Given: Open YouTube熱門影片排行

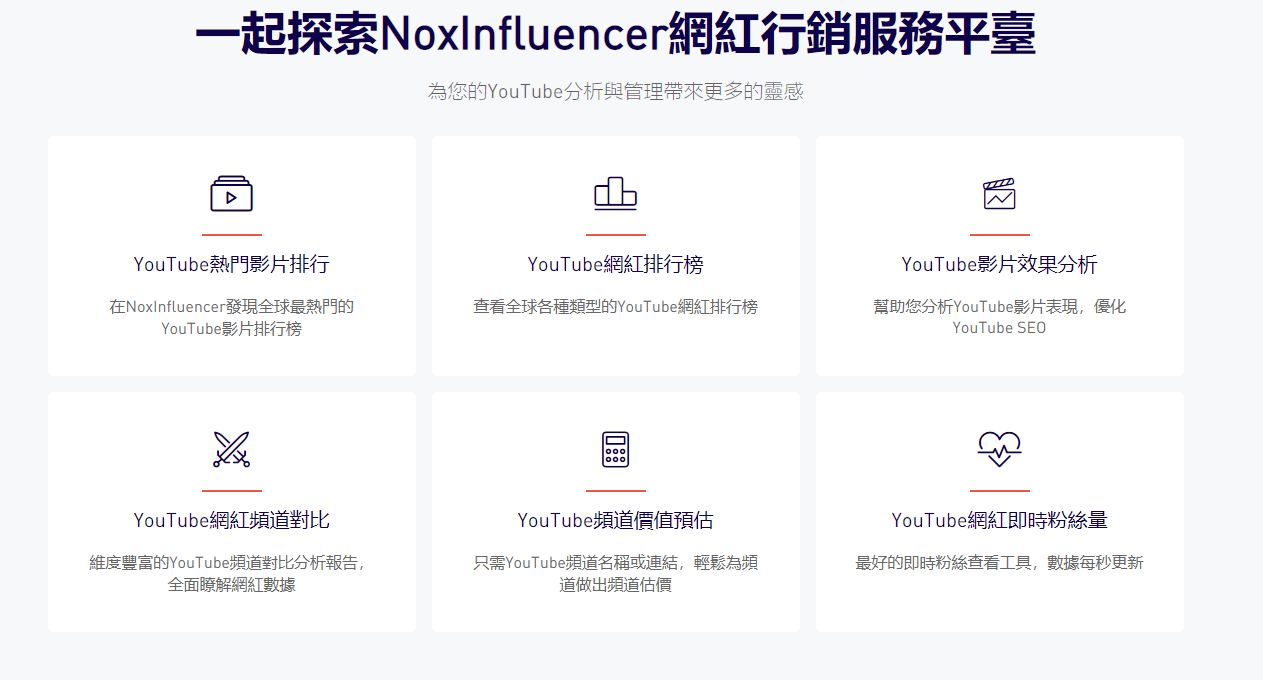Looking at the screenshot, I should pyautogui.click(x=231, y=263).
